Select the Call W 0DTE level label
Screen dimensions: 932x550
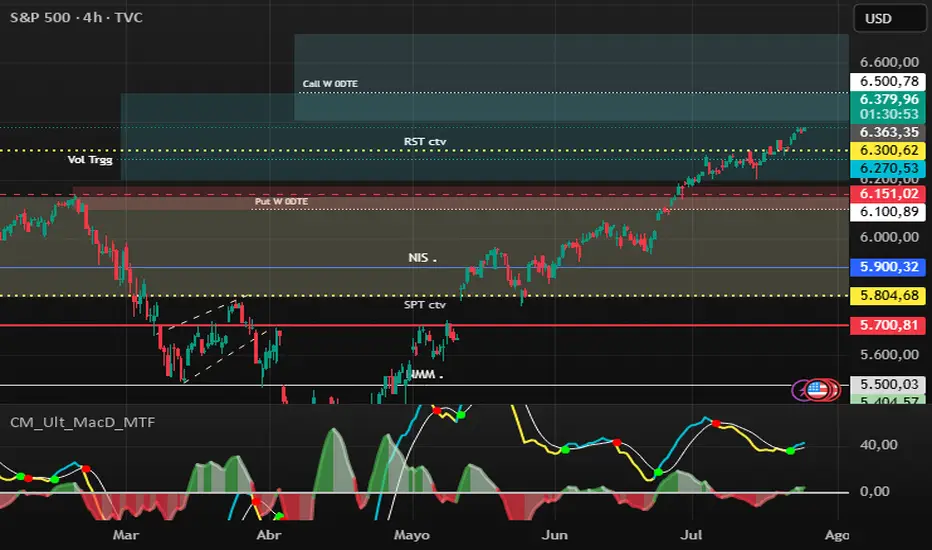coord(330,84)
